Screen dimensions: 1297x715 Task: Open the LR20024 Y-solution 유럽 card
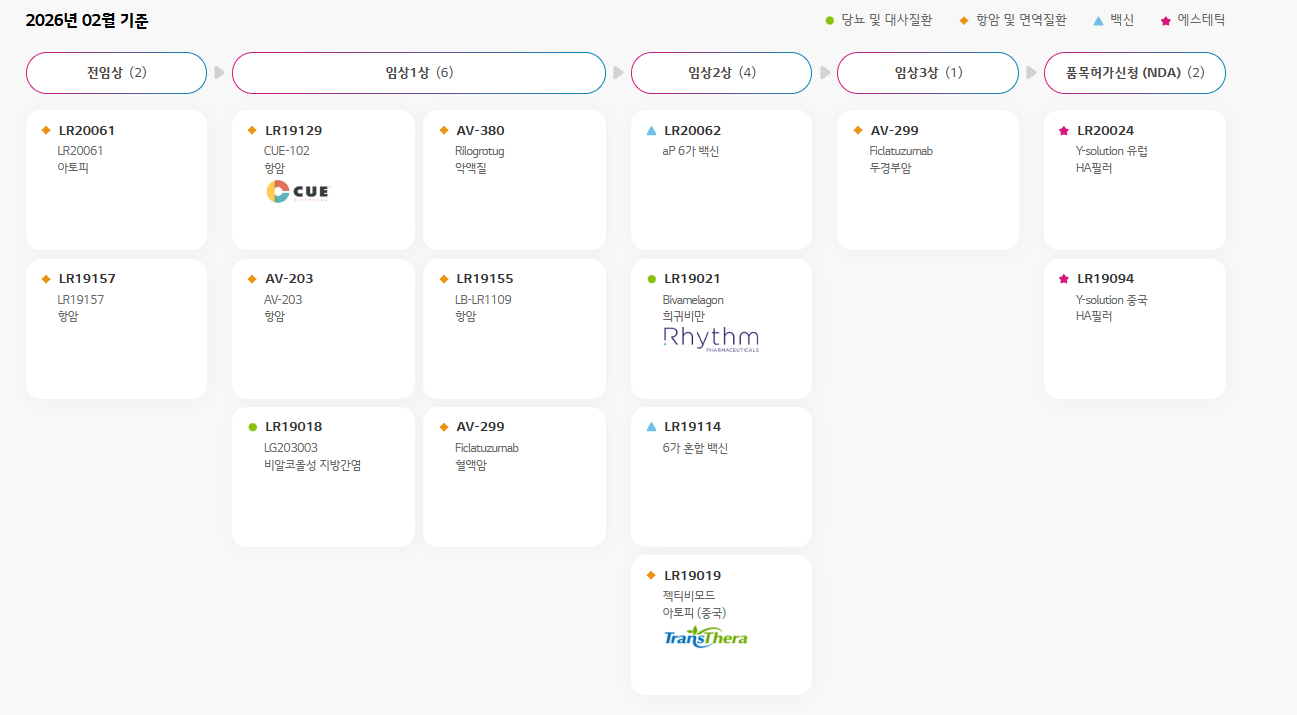(x=1134, y=180)
